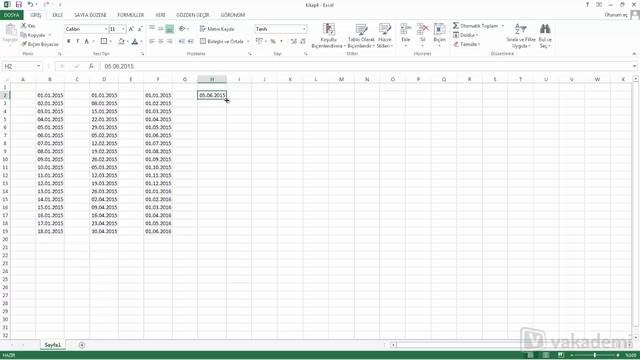The height and width of the screenshot is (360, 640).
Task: Add a new sheet with plus button
Action: 82,345
